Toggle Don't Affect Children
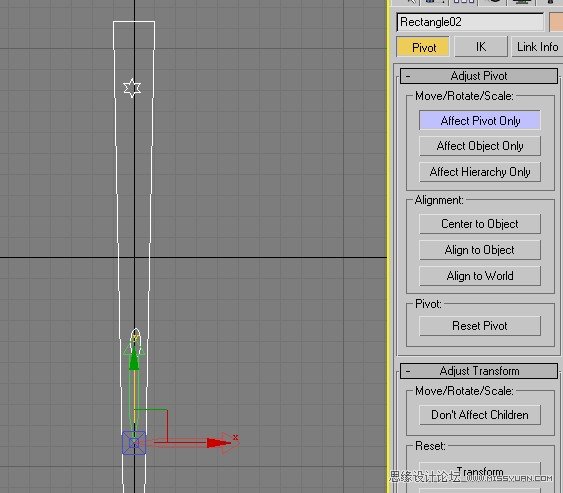Image resolution: width=563 pixels, height=493 pixels. tap(480, 415)
